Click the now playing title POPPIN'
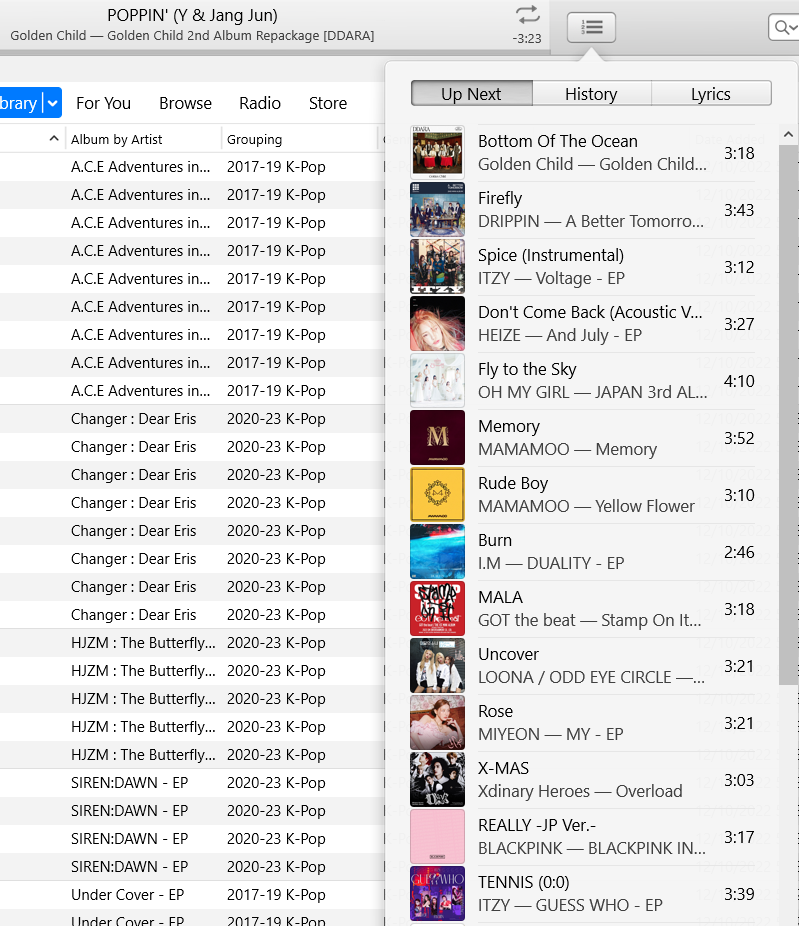Viewport: 799px width, 926px height. tap(192, 15)
